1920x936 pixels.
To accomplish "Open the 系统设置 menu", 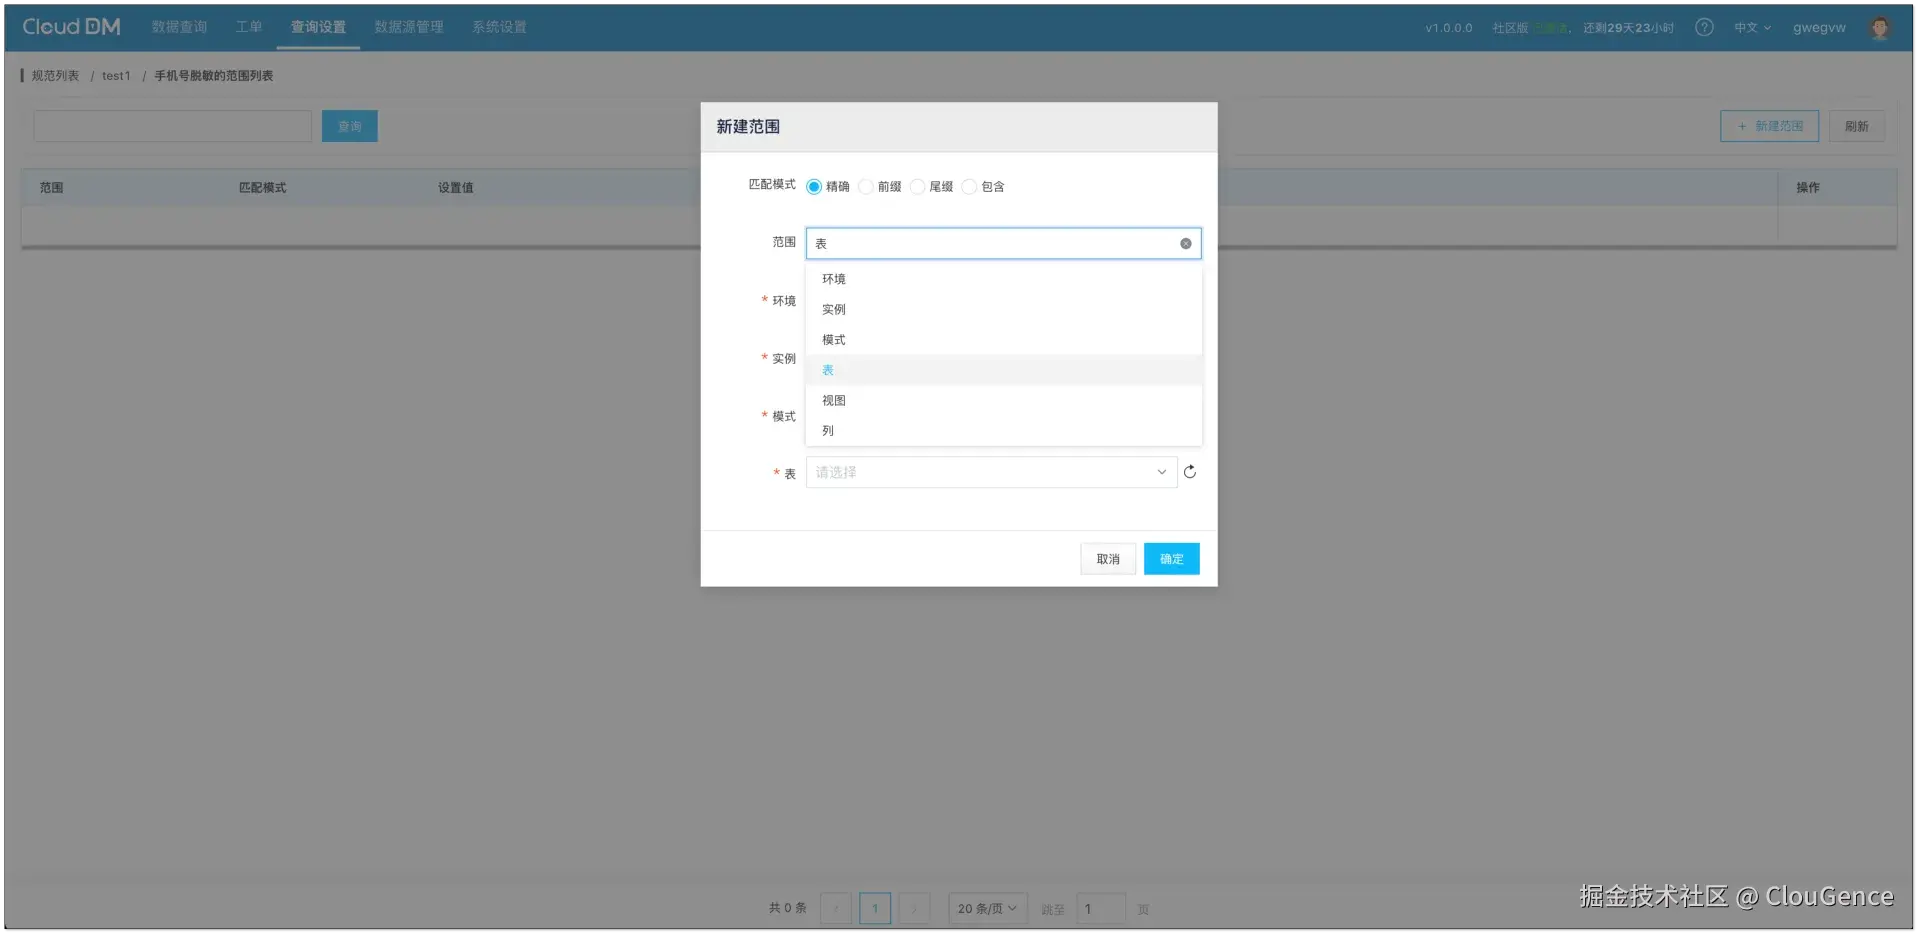I will (499, 27).
